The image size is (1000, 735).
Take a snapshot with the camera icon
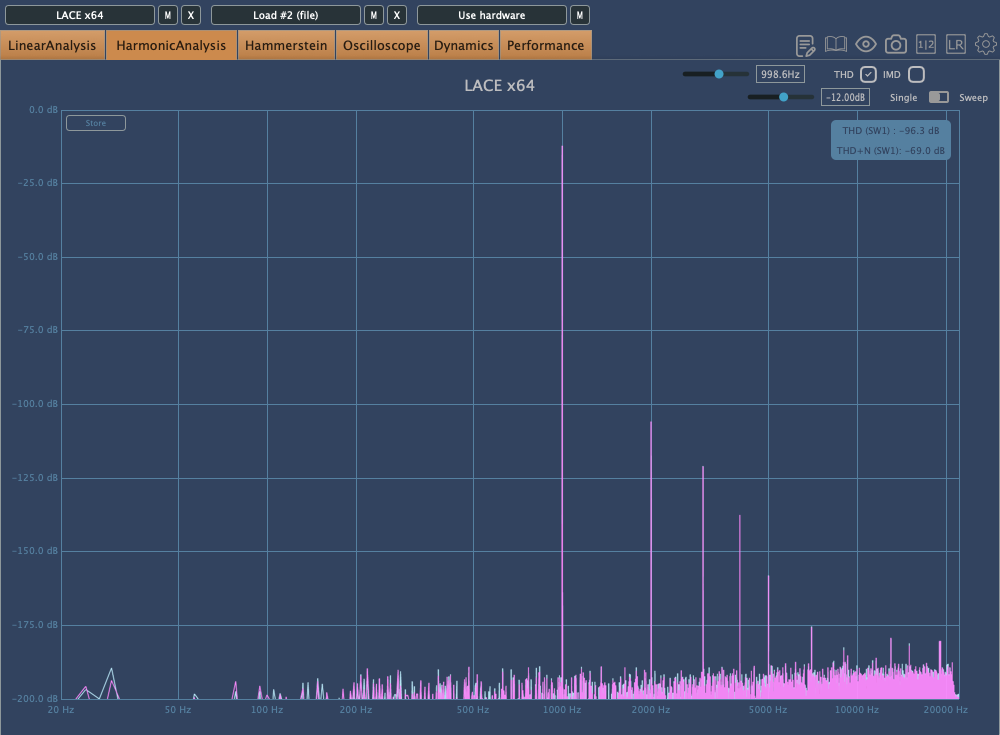pyautogui.click(x=896, y=45)
